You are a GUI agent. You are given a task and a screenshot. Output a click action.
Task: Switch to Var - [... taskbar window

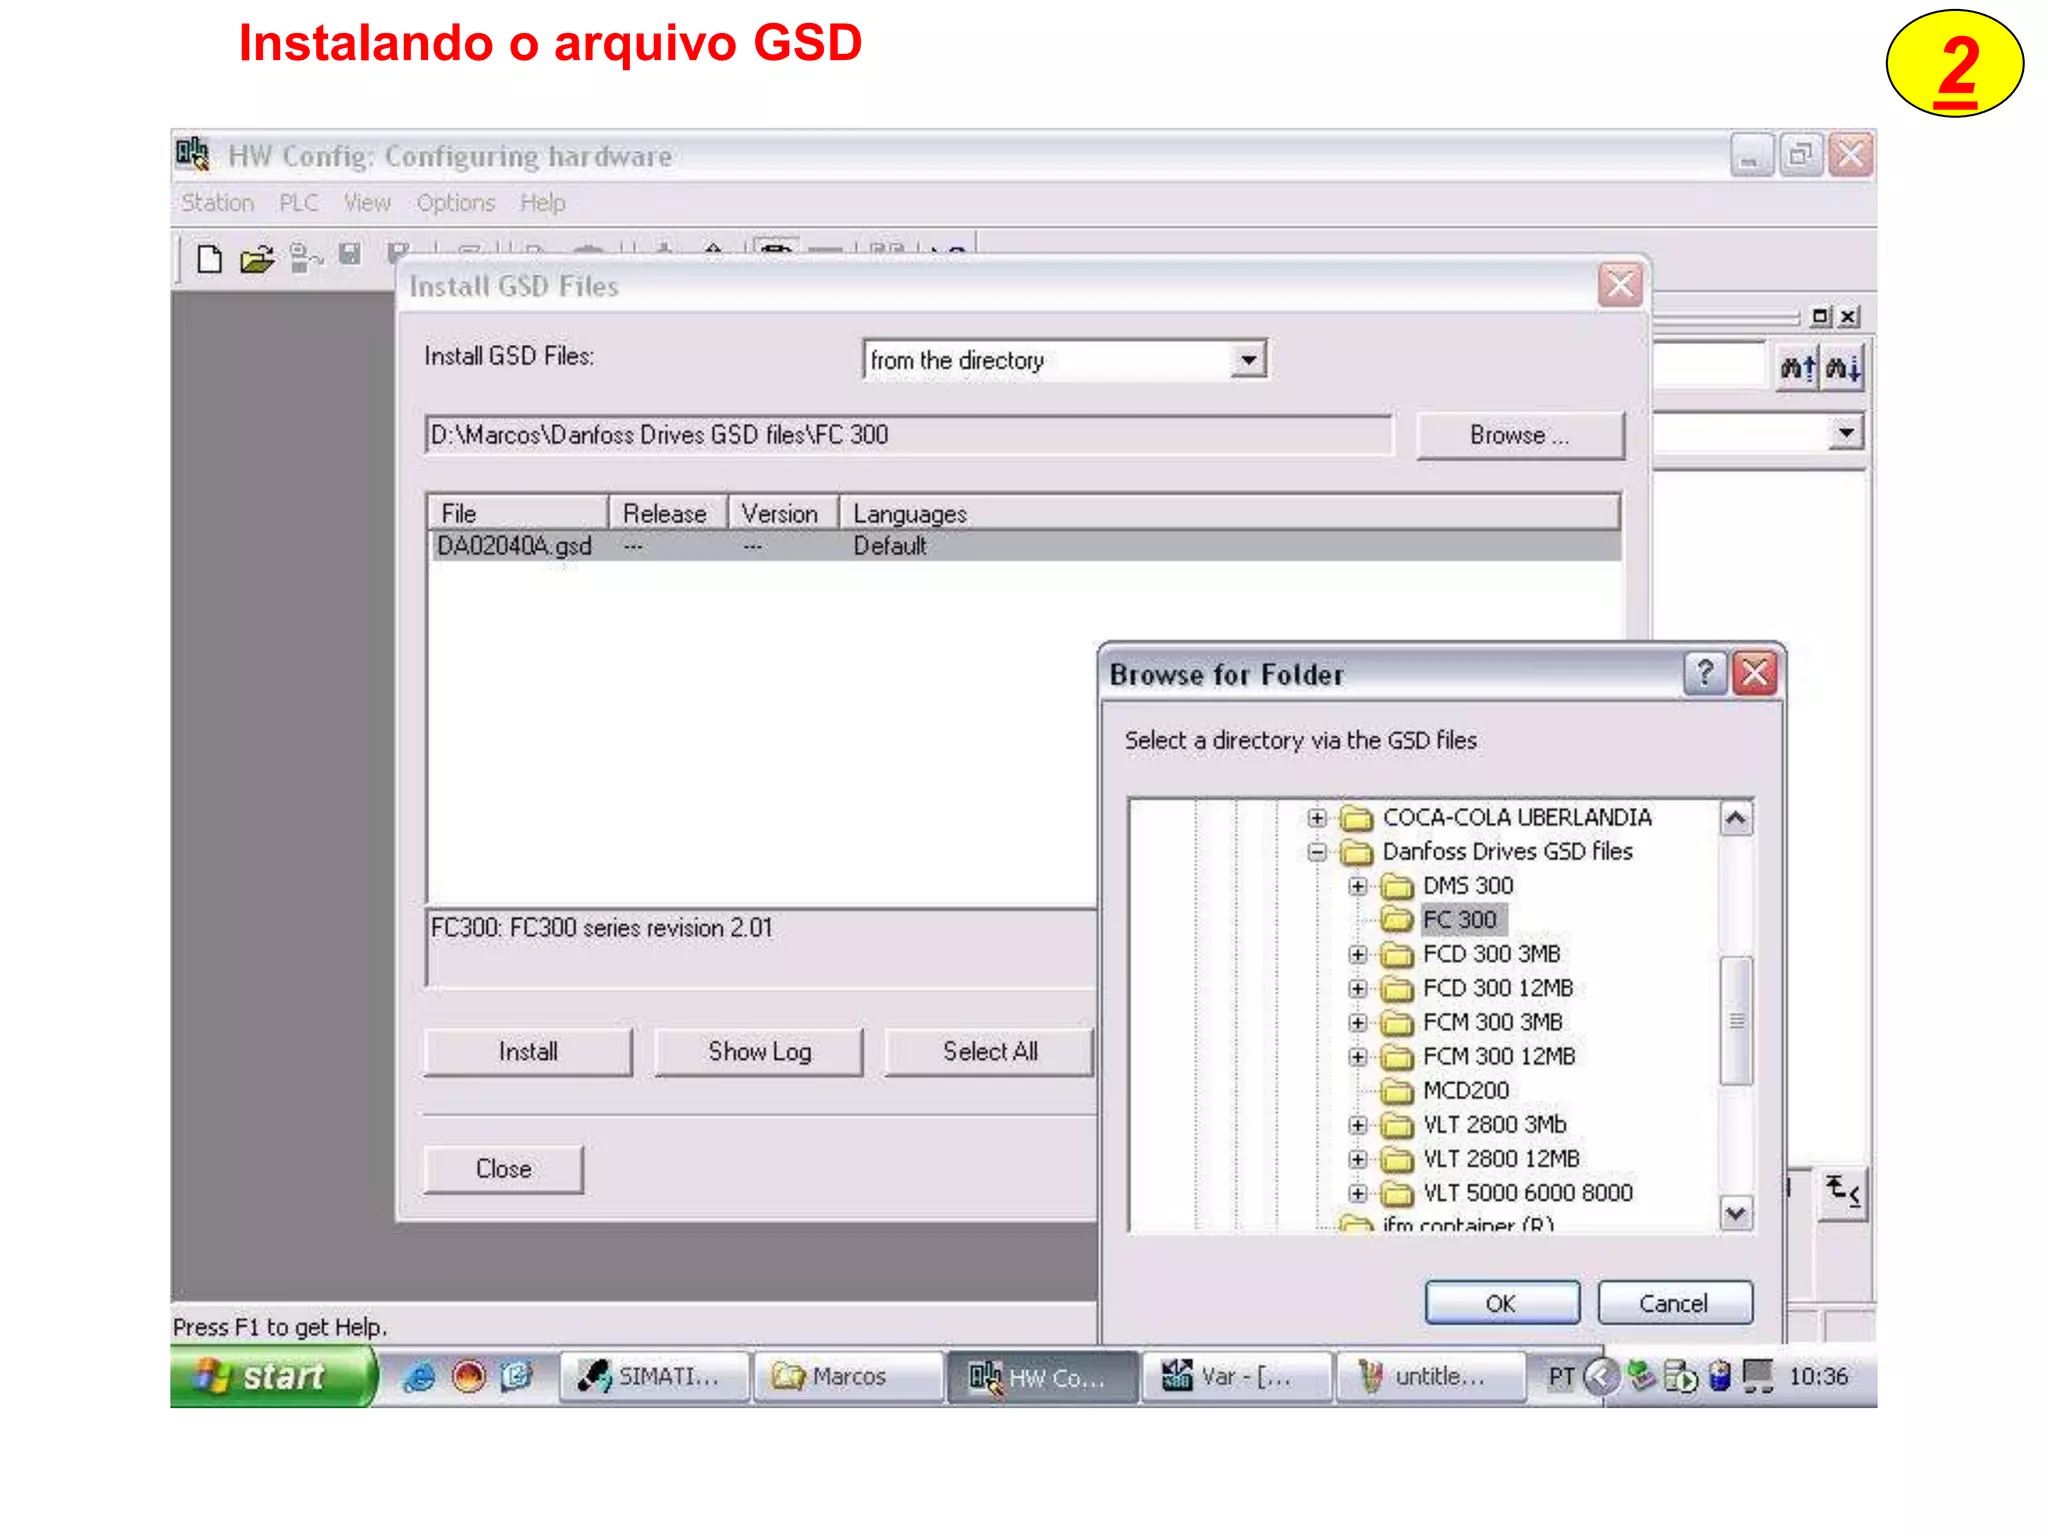[x=1237, y=1377]
